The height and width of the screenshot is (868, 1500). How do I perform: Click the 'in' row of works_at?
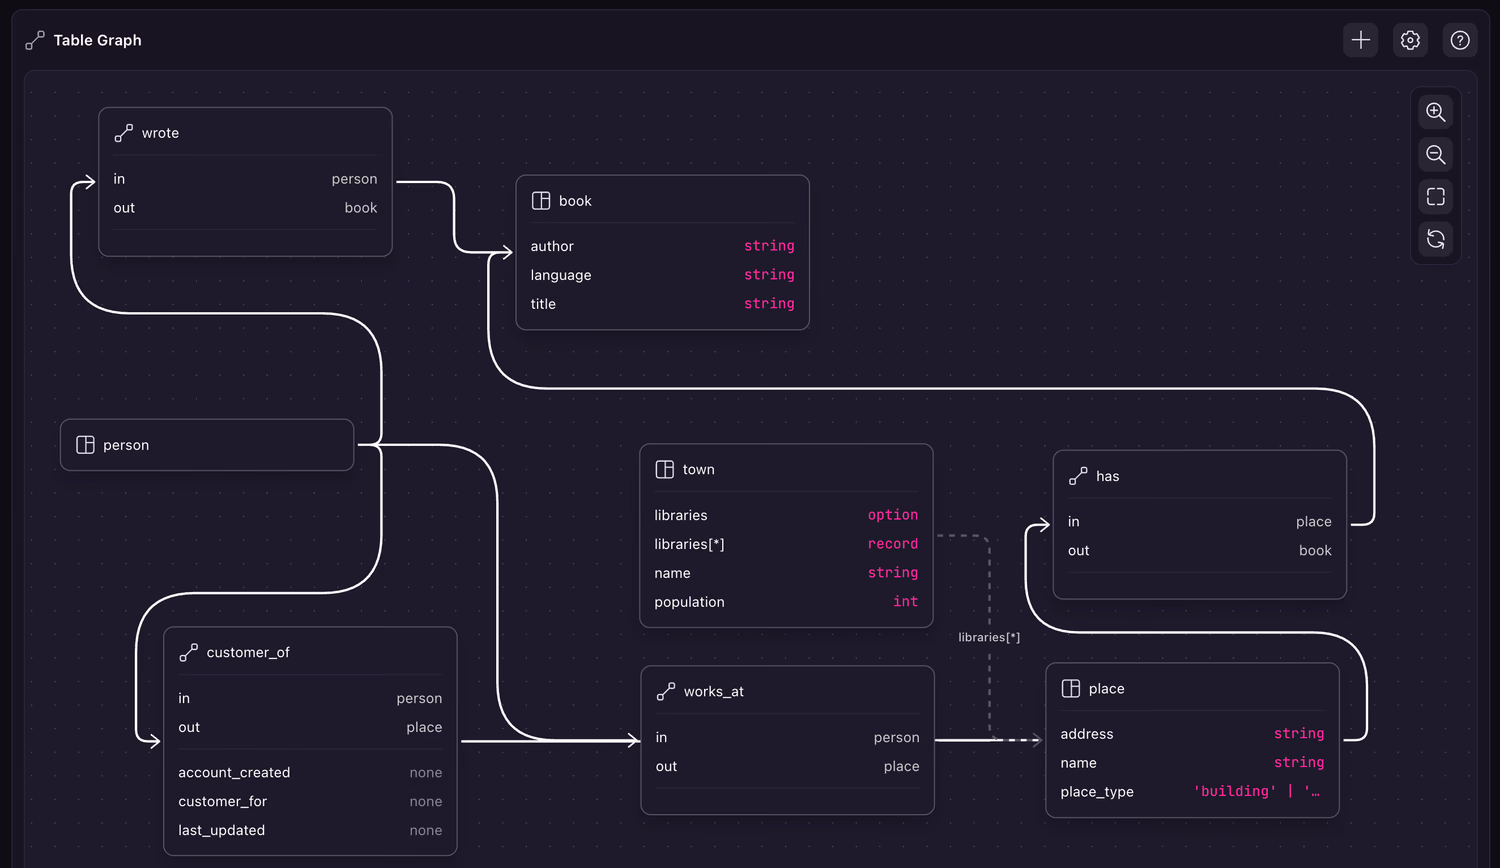pyautogui.click(x=787, y=737)
